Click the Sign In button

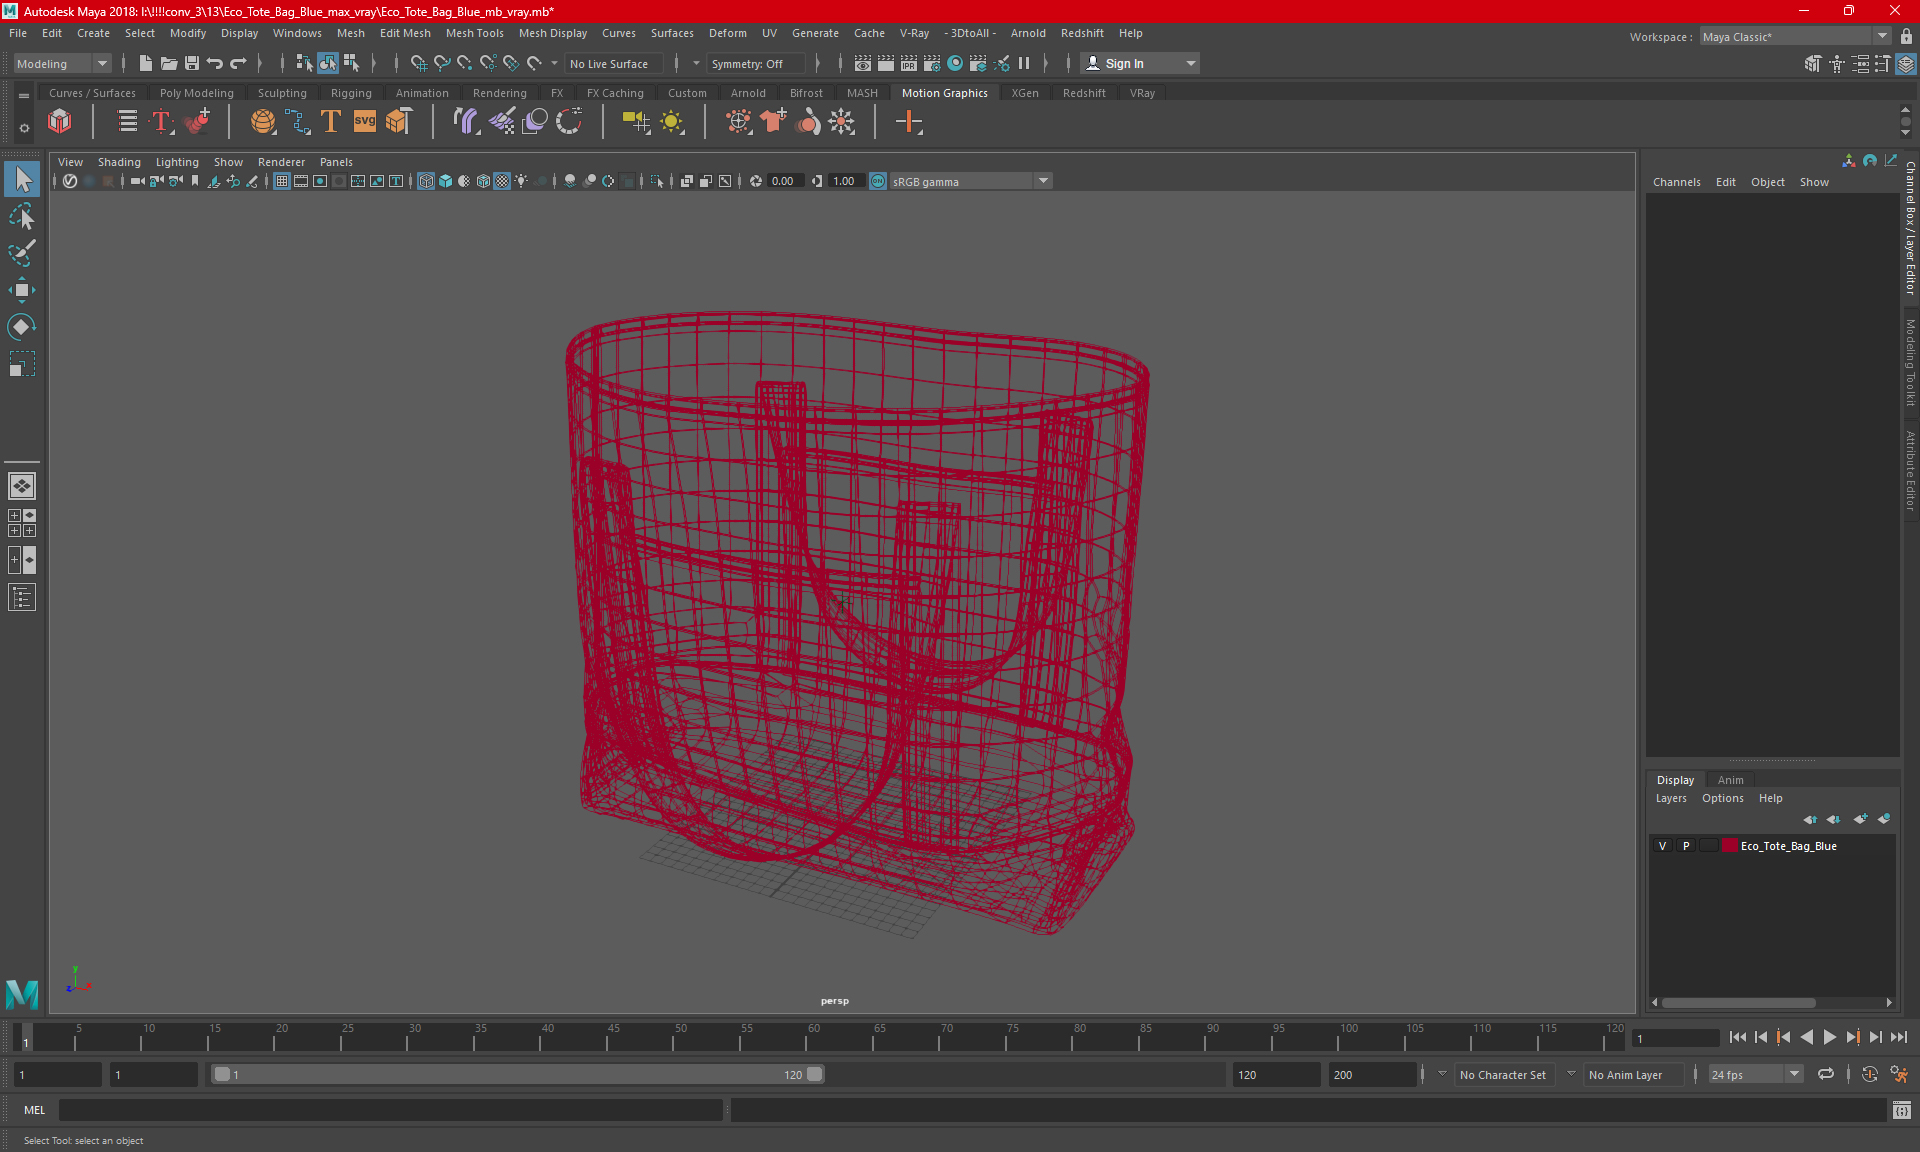point(1125,63)
